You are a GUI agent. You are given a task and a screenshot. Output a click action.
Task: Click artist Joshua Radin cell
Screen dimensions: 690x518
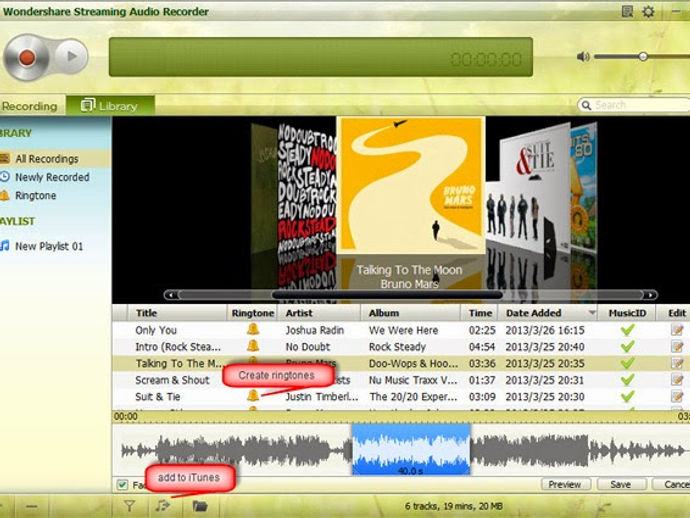point(315,330)
